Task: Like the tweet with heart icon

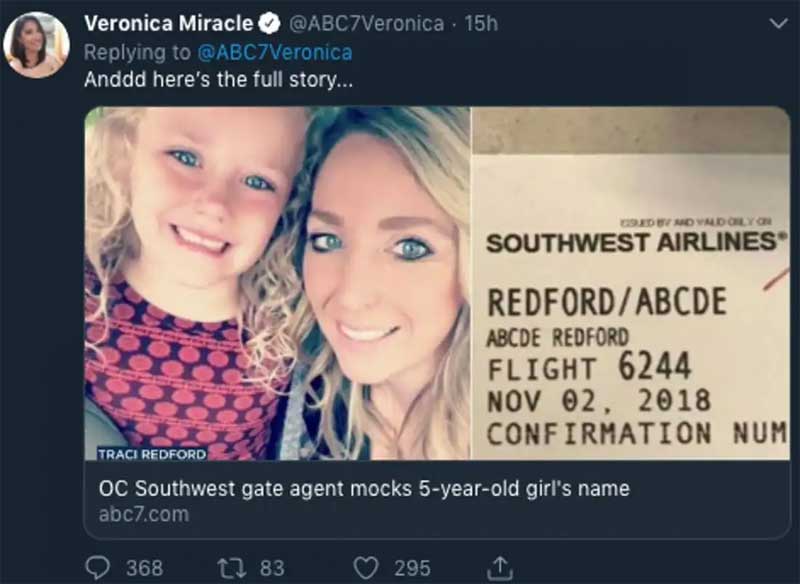Action: [x=366, y=568]
